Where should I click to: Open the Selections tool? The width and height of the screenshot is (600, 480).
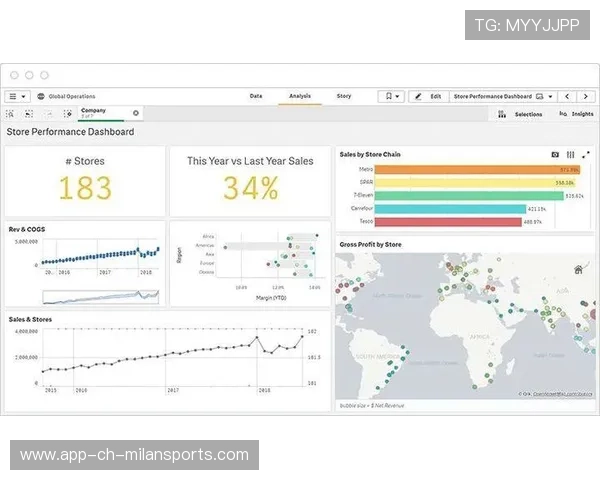coord(521,114)
